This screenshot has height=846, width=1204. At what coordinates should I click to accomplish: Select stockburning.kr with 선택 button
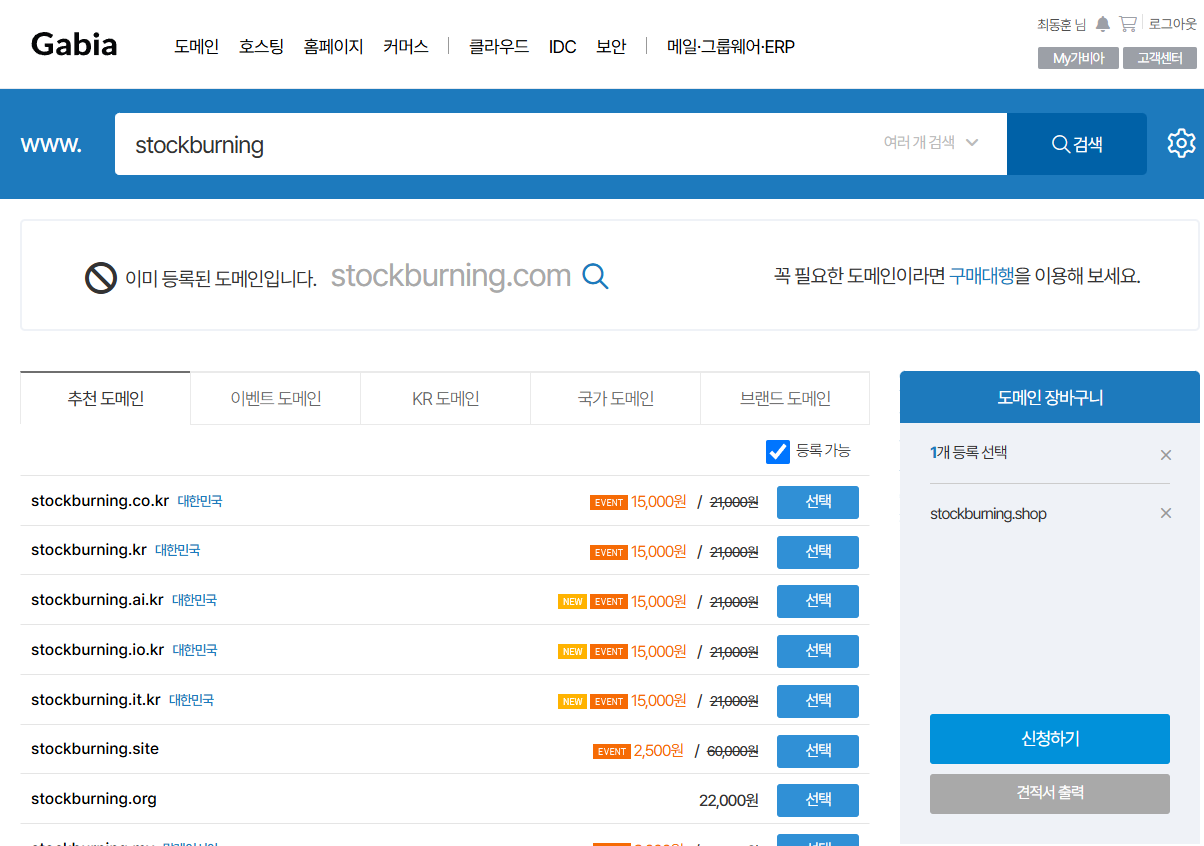pyautogui.click(x=818, y=552)
